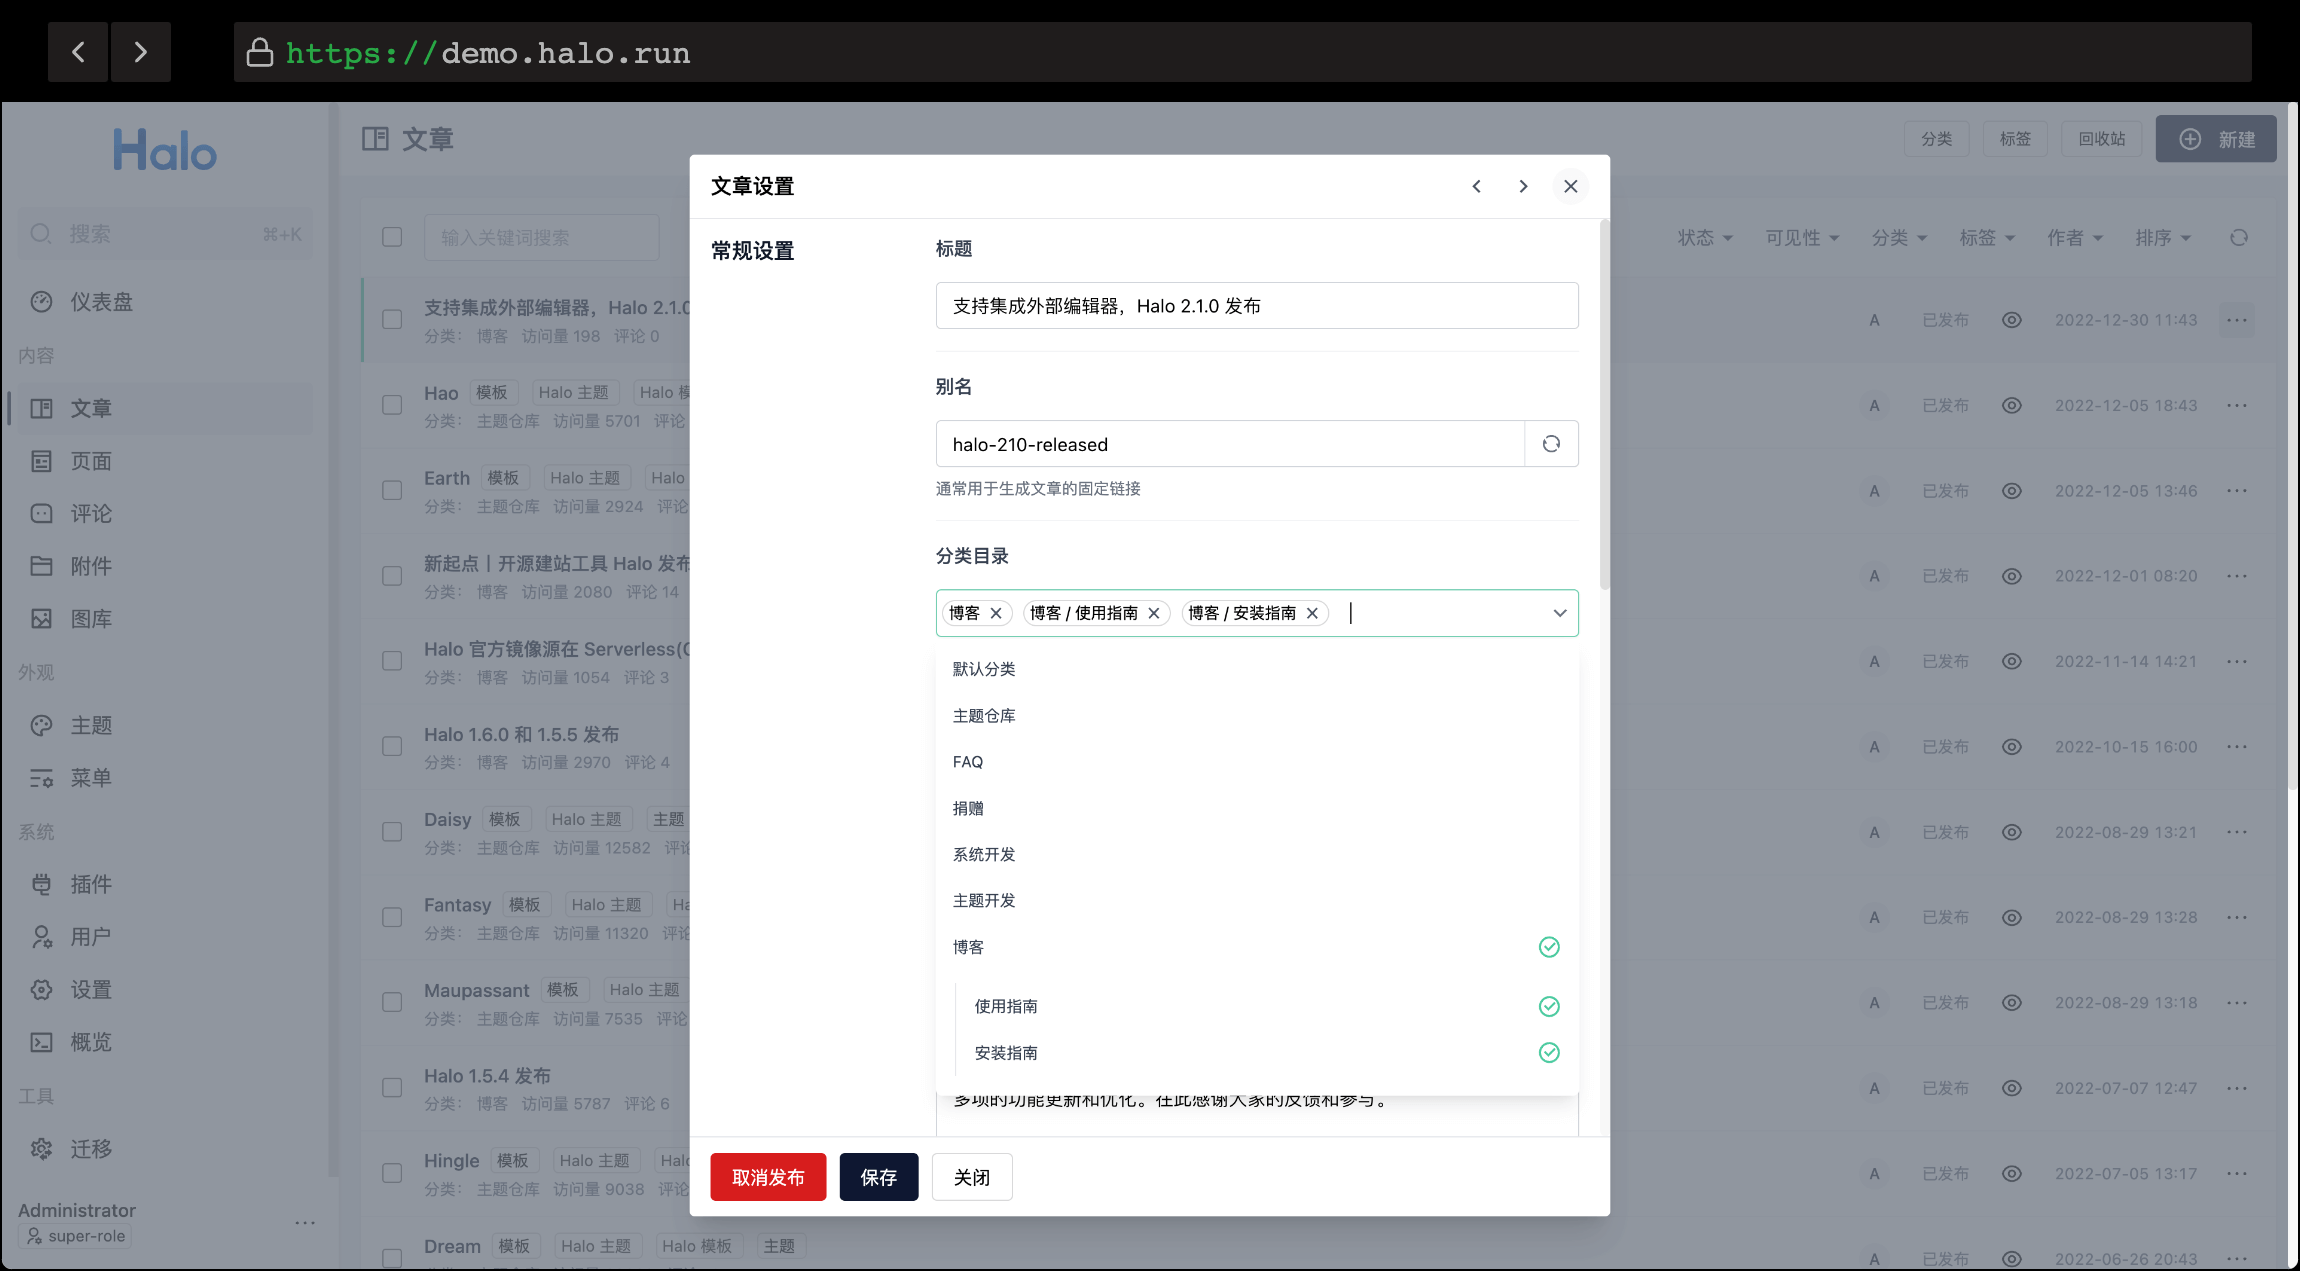
Task: Save article settings with 保存
Action: tap(878, 1177)
